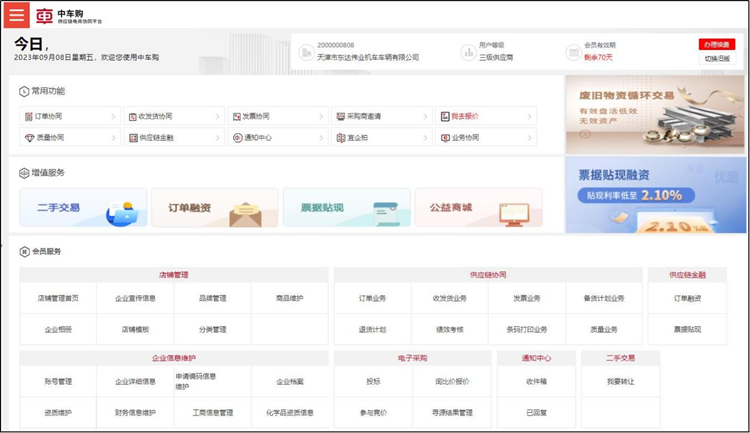Screen dimensions: 750x433
Task: Click the 订单协同 icon
Action: pyautogui.click(x=27, y=117)
